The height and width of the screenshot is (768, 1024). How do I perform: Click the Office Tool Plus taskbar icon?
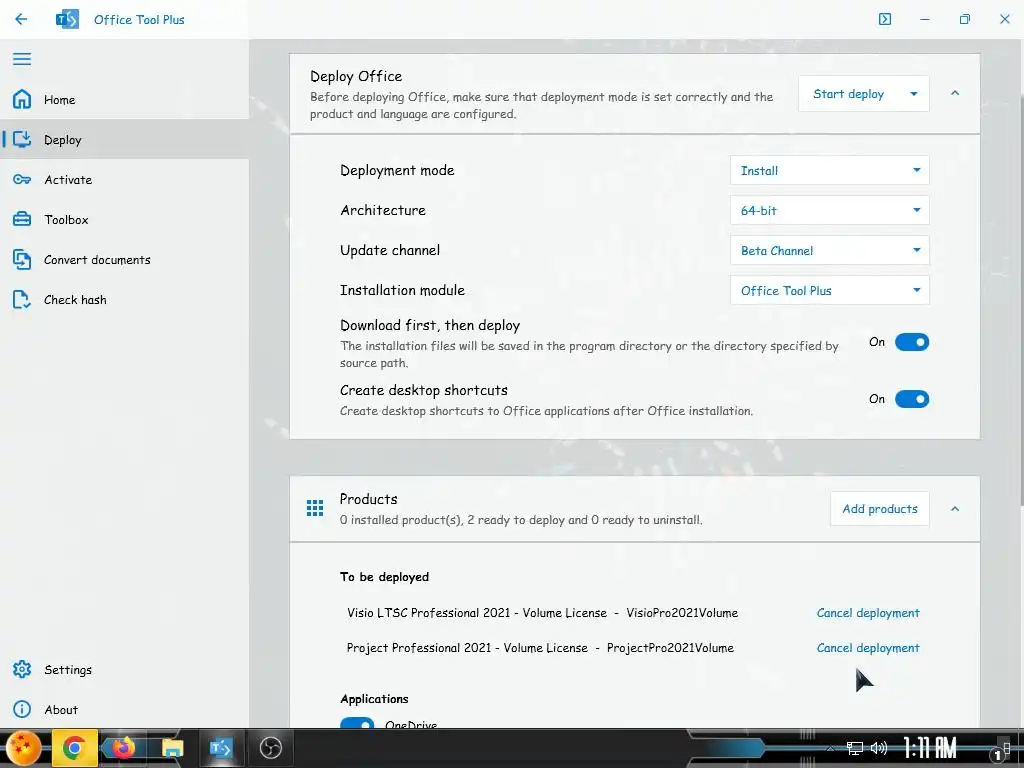point(221,748)
